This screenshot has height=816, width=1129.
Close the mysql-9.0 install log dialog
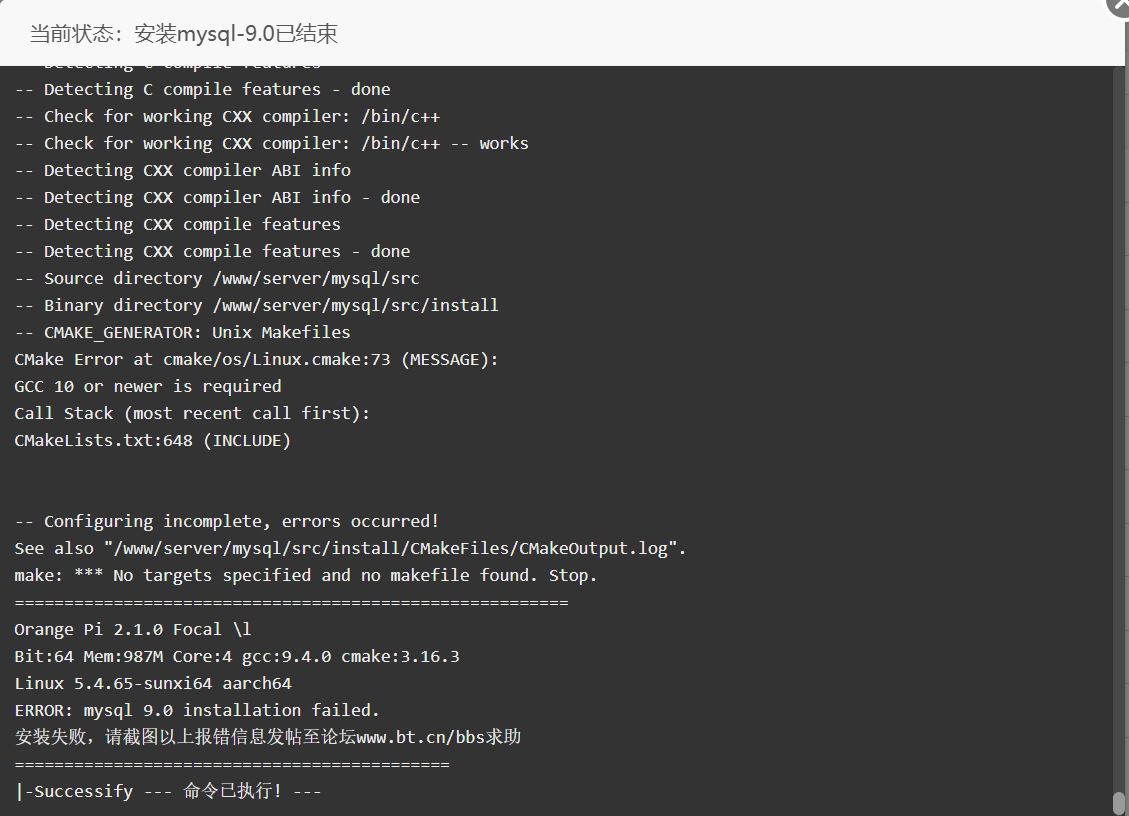1120,6
